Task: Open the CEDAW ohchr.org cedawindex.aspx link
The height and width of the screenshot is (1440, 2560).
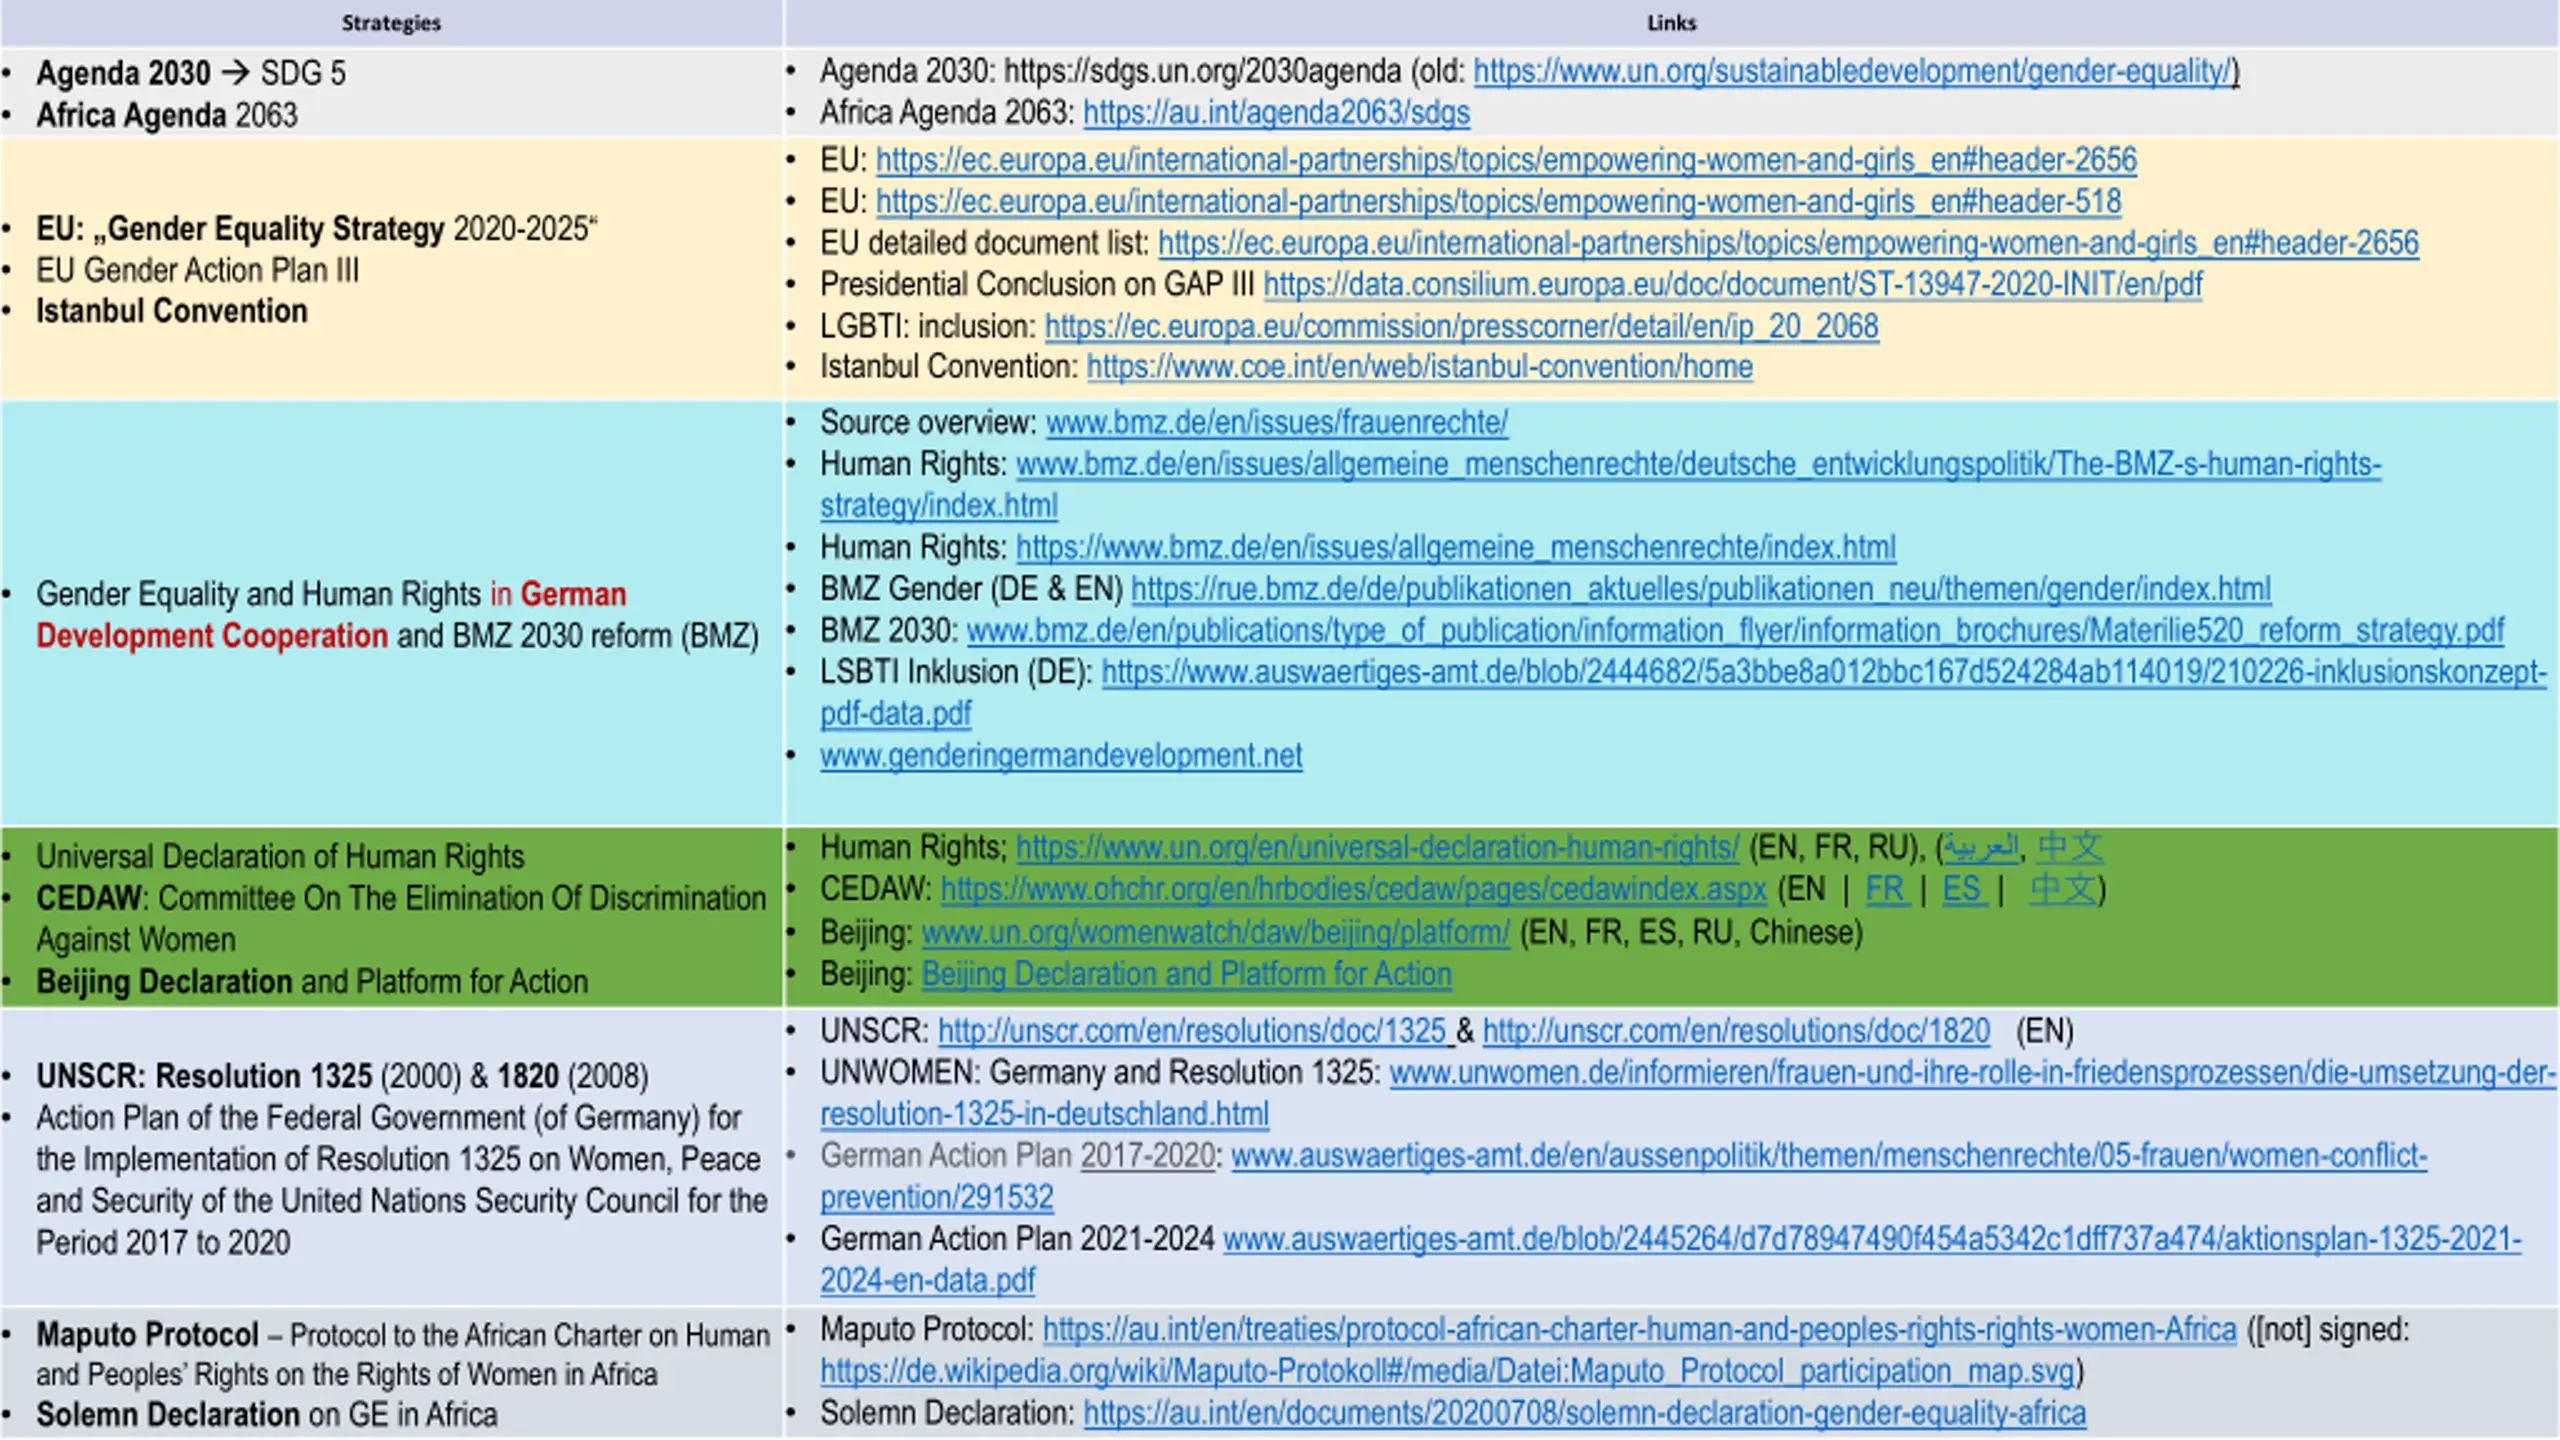Action: coord(1354,890)
